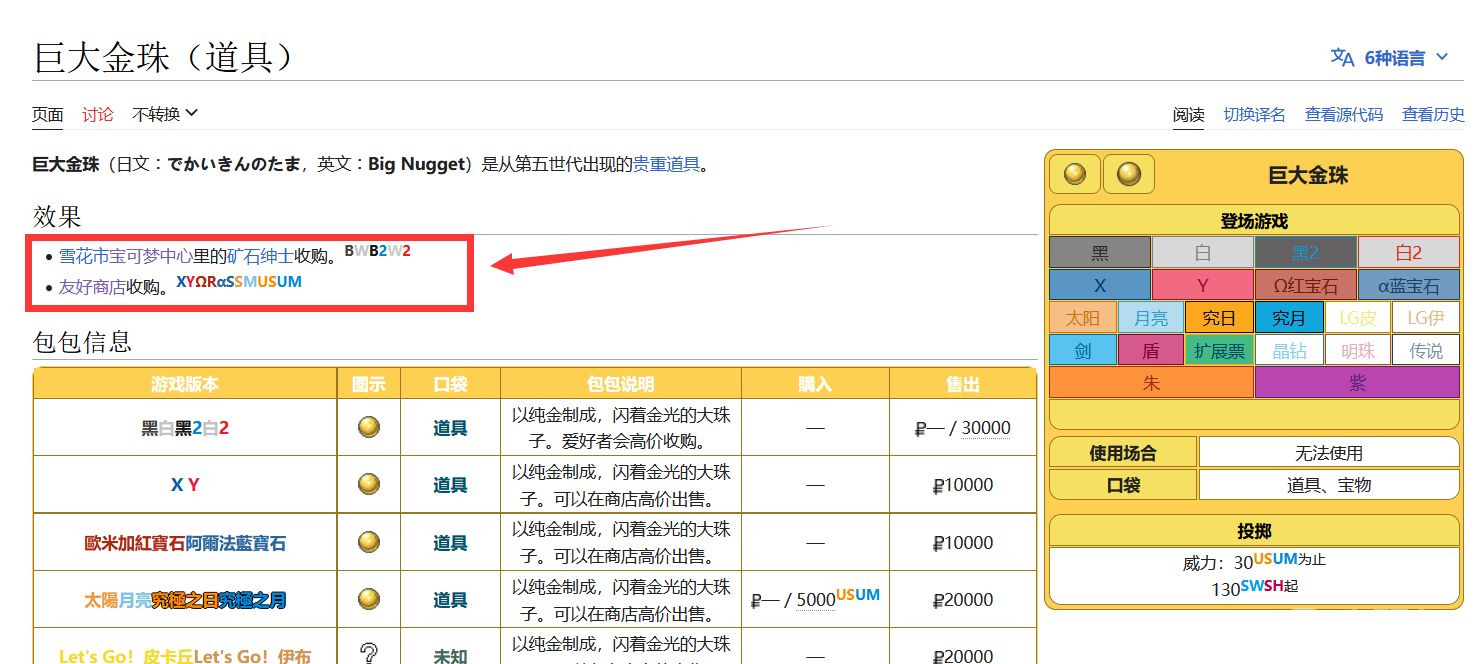The height and width of the screenshot is (664, 1484).
Task: Open the α蓝宝石 game cell
Action: (1408, 285)
